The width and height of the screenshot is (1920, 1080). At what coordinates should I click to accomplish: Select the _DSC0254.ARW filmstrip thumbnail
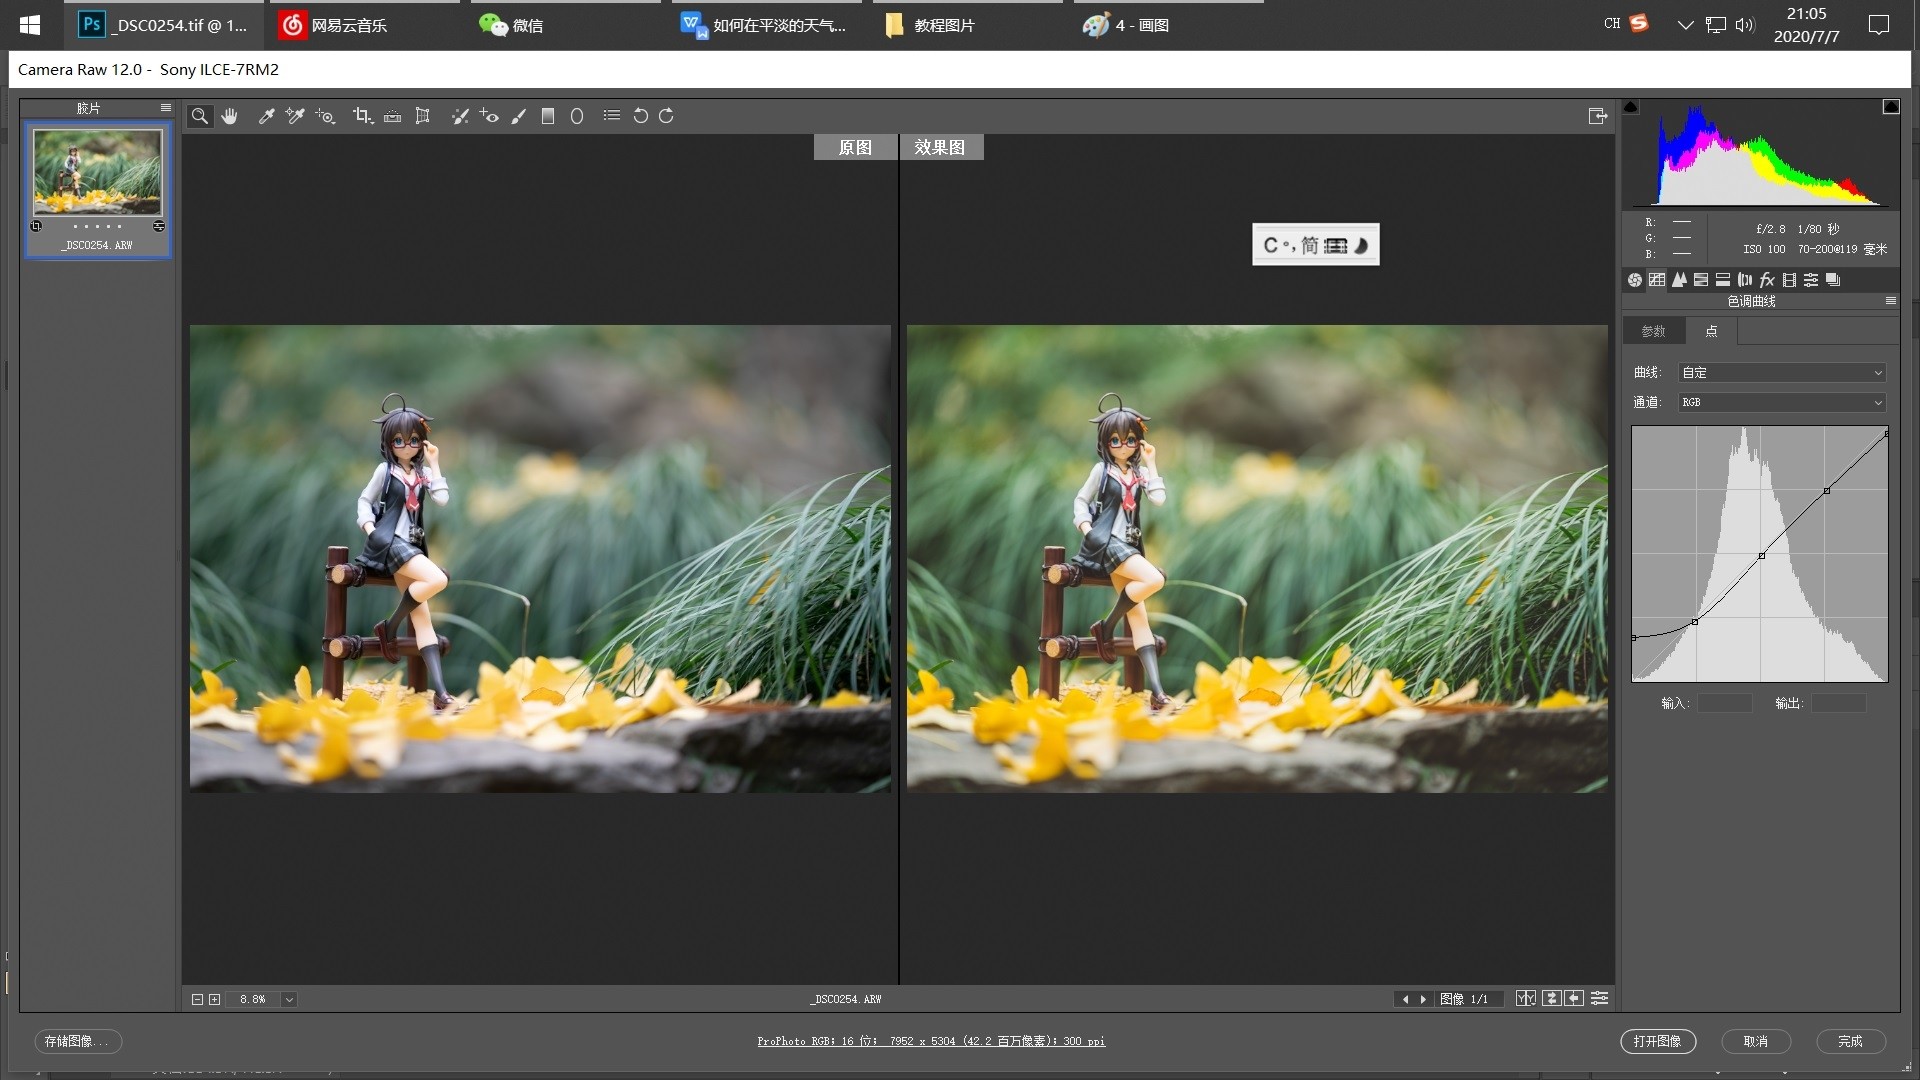97,171
